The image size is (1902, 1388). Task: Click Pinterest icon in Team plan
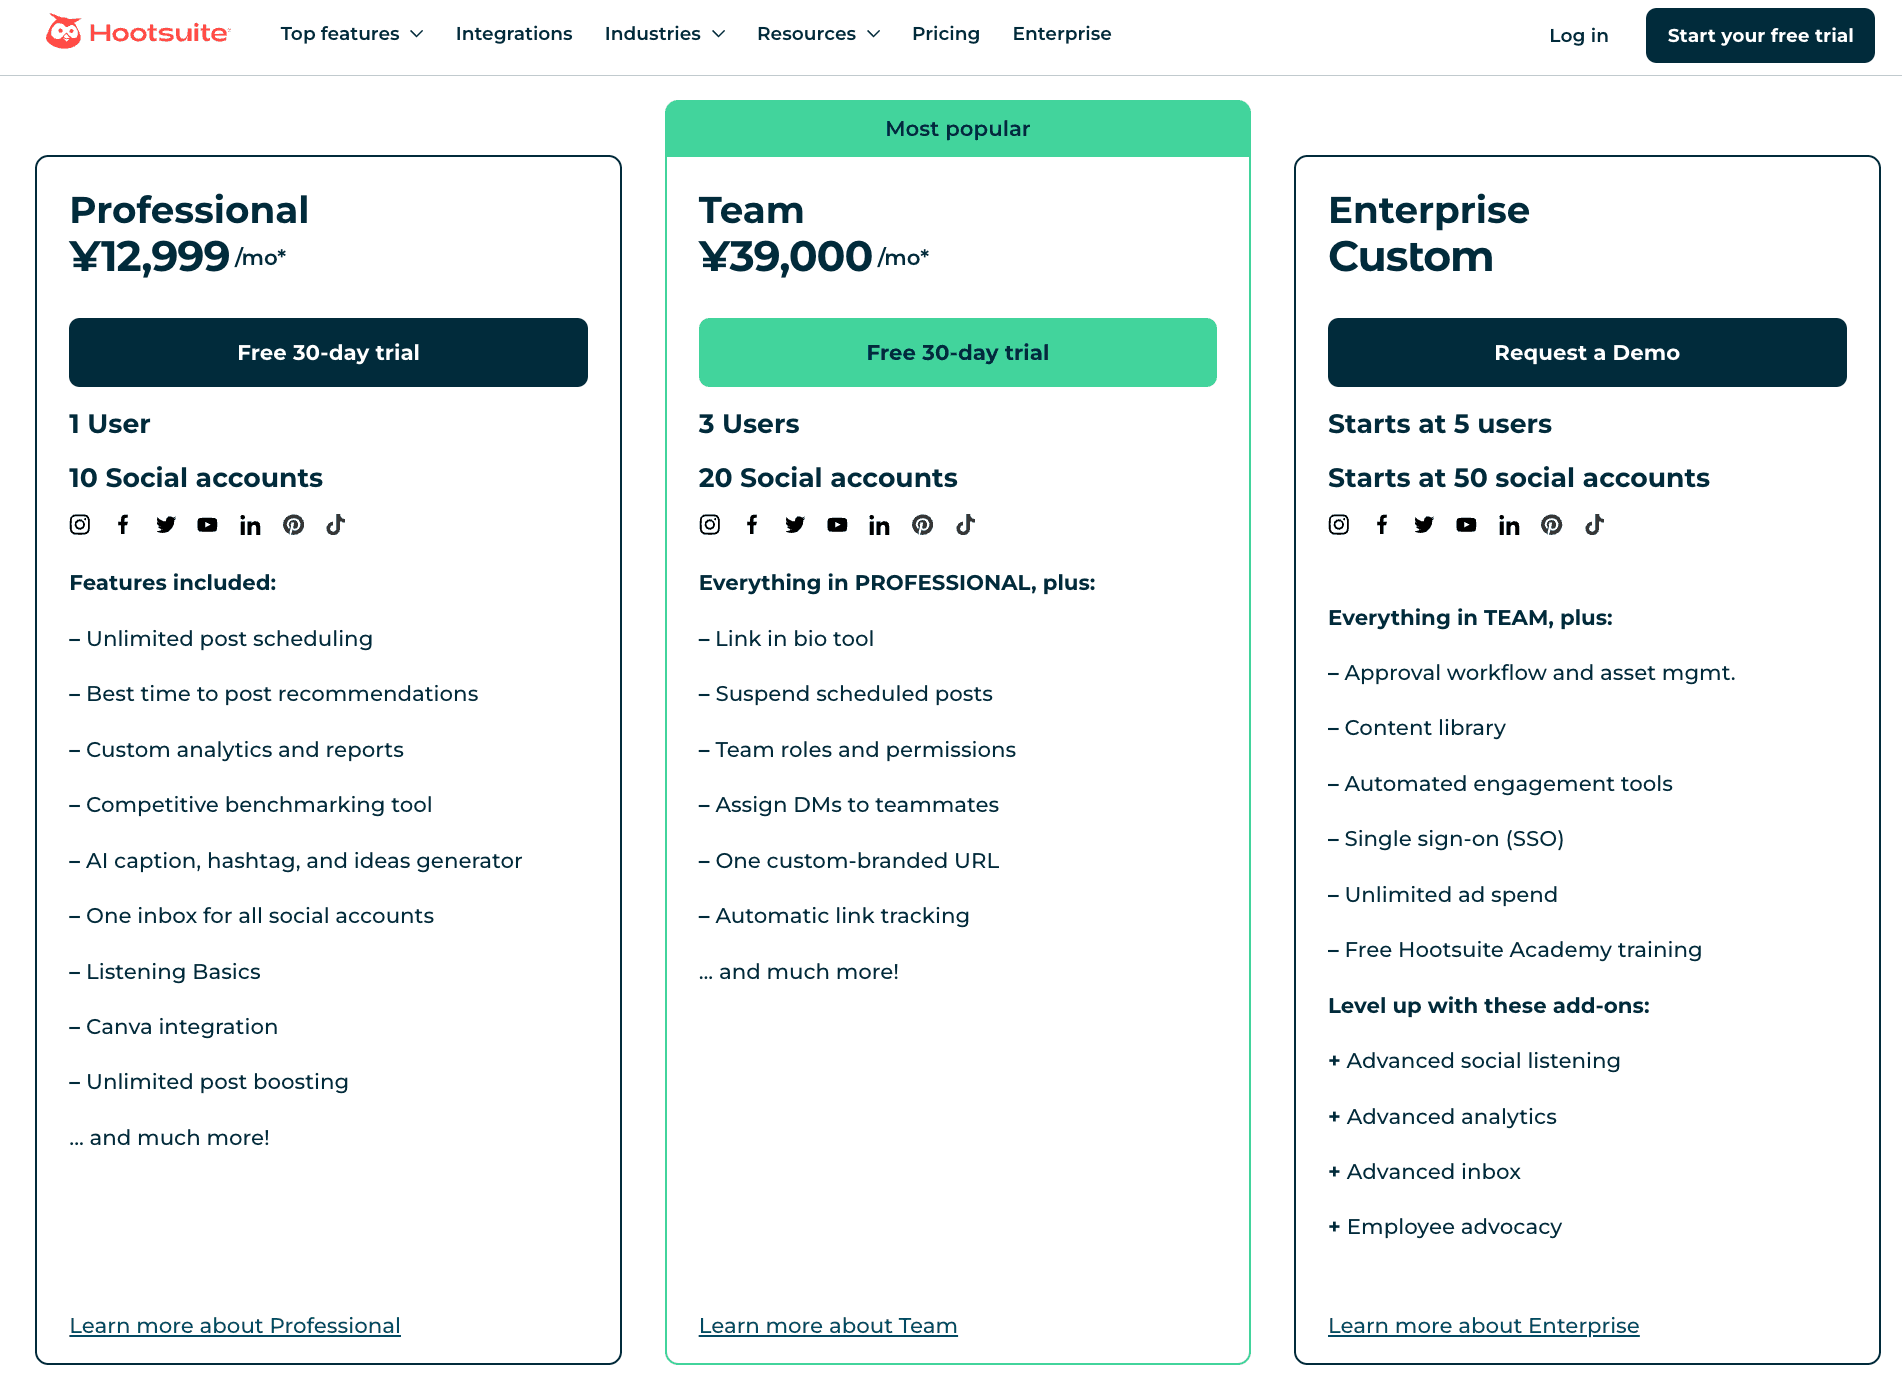(922, 525)
